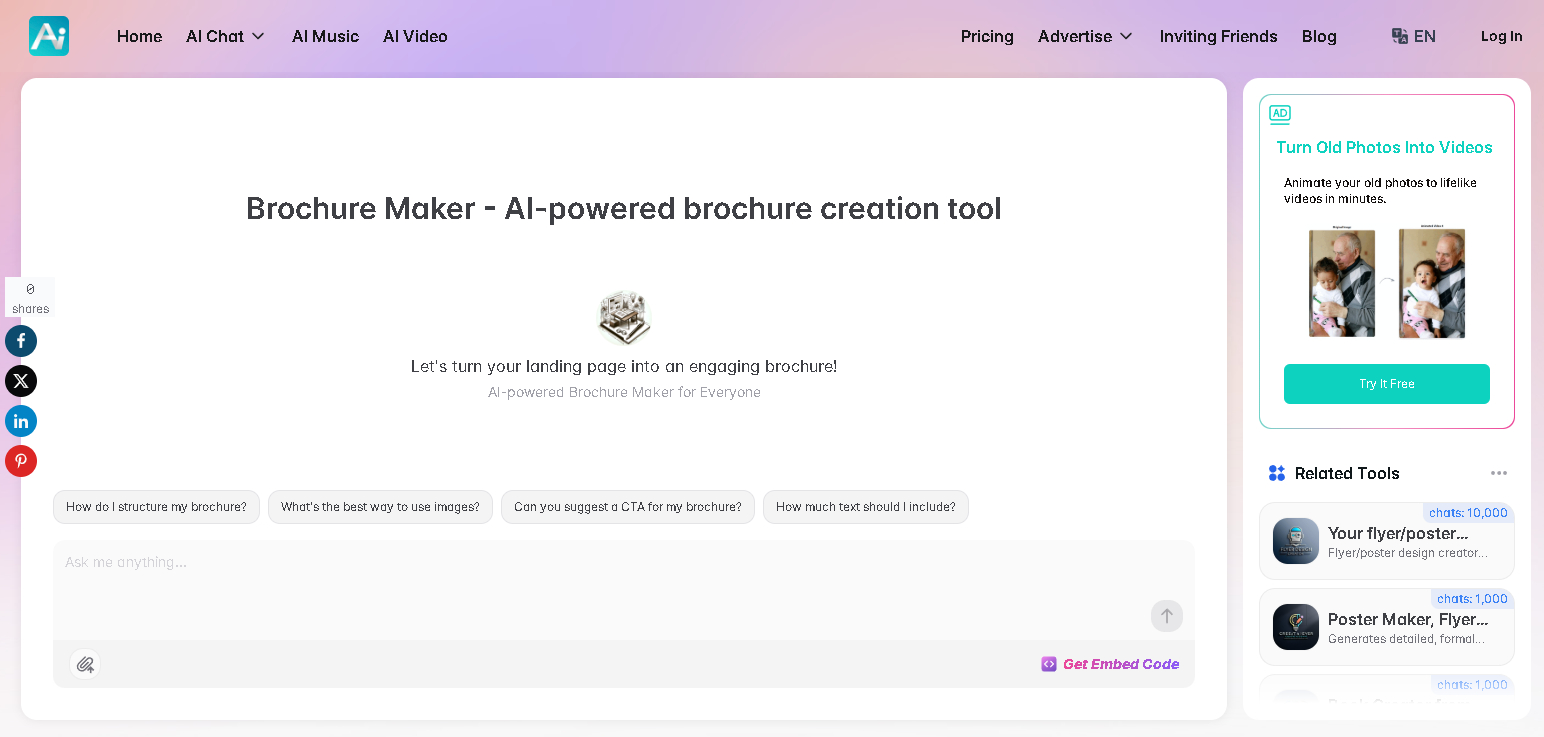Click the send arrow in the chat box
The width and height of the screenshot is (1544, 737).
pyautogui.click(x=1166, y=616)
